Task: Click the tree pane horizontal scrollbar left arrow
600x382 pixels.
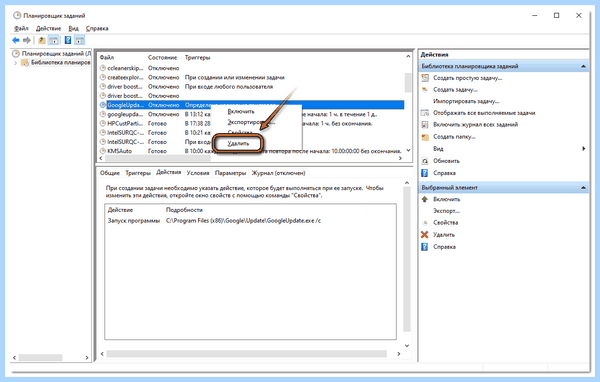Action: (14, 358)
